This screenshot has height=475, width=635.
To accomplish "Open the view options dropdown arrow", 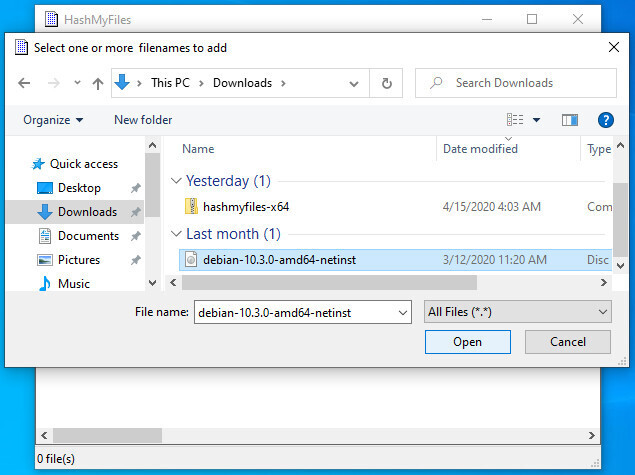I will click(x=537, y=120).
